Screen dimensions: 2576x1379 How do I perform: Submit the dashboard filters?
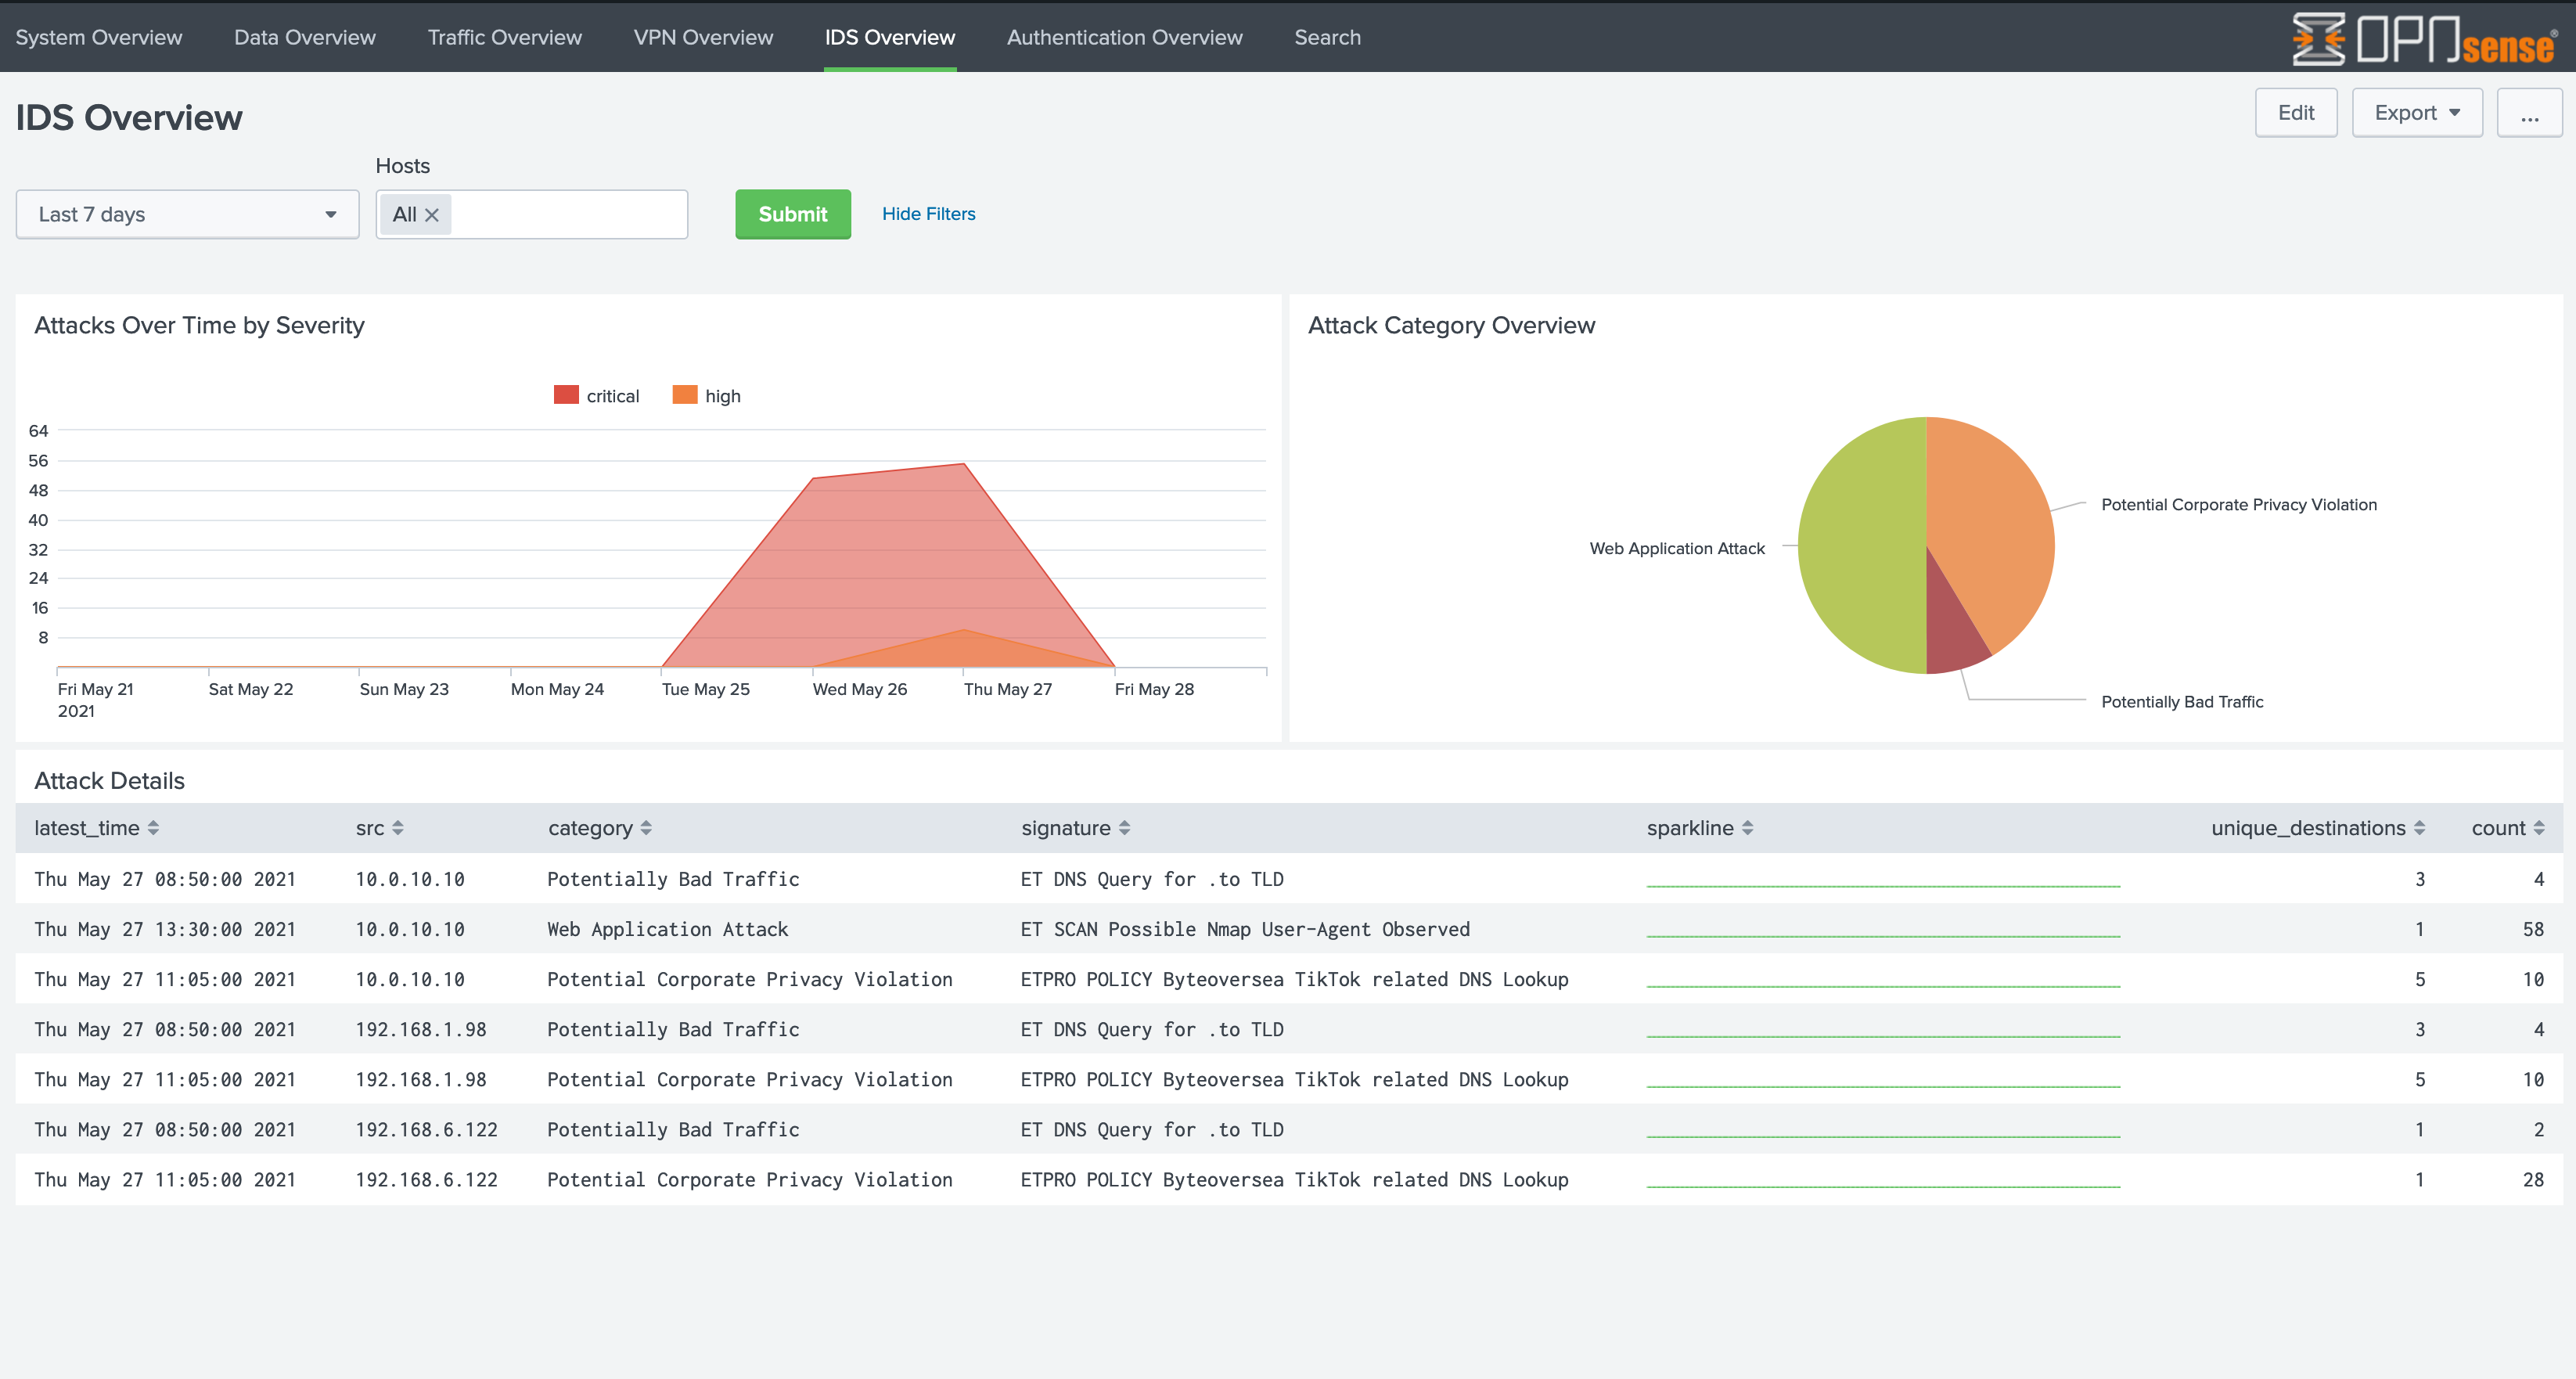tap(792, 214)
